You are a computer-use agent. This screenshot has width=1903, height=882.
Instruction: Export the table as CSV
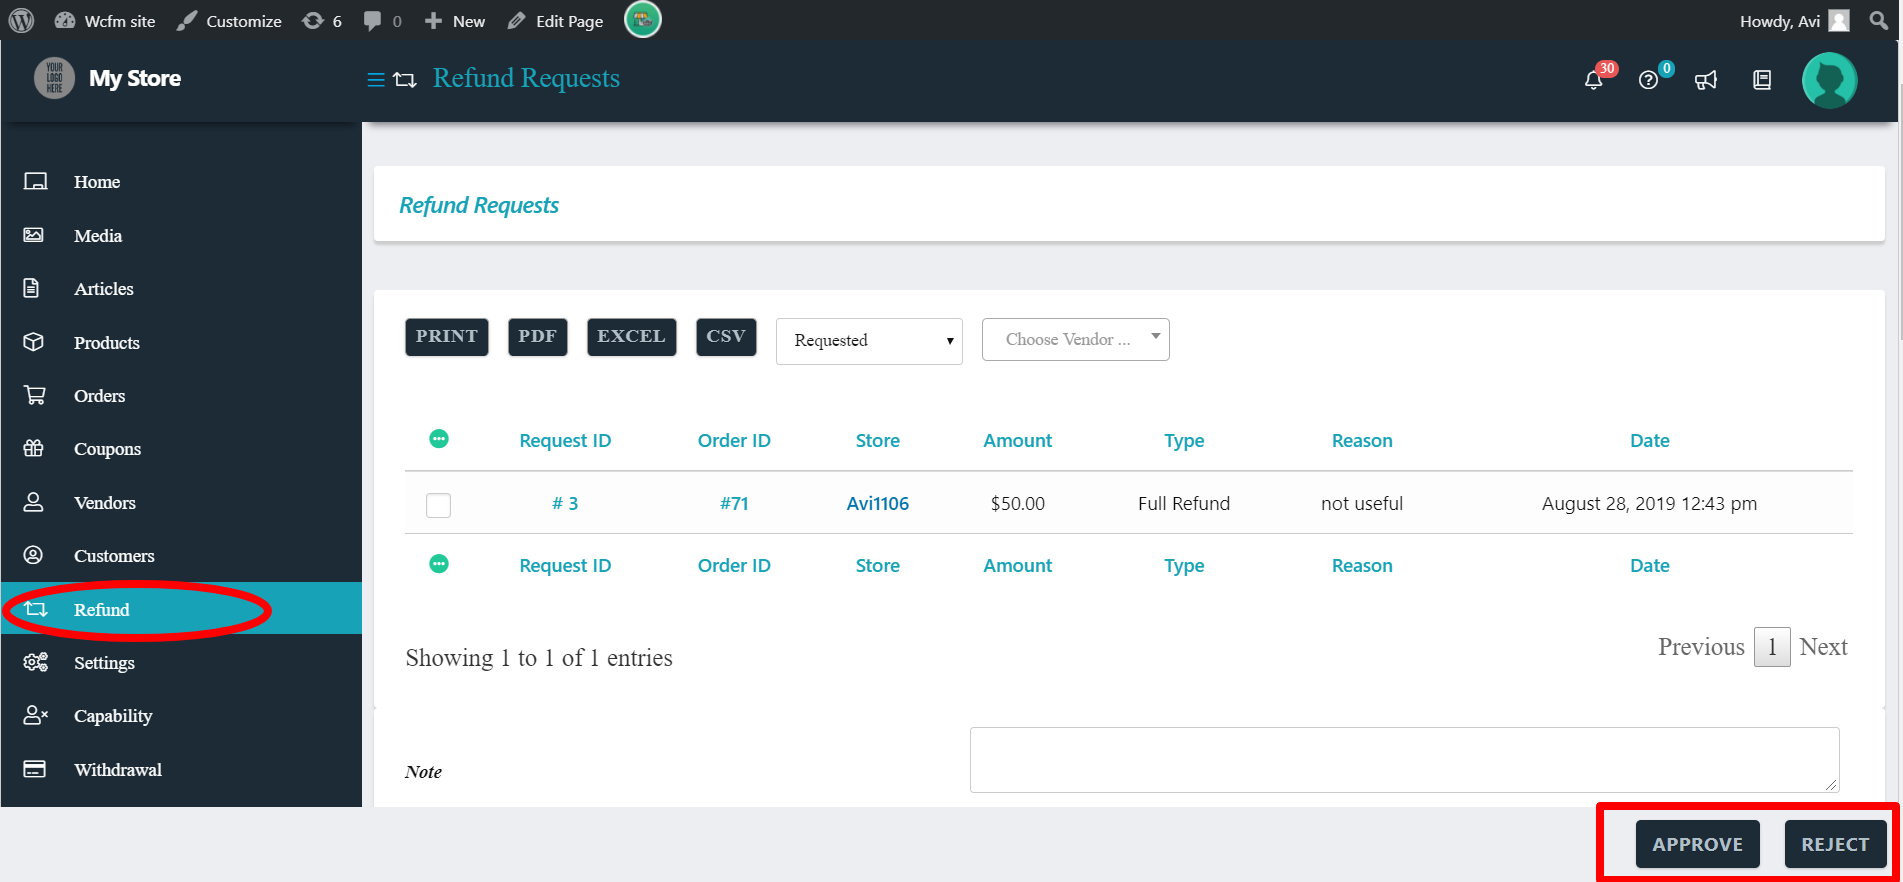coord(726,337)
